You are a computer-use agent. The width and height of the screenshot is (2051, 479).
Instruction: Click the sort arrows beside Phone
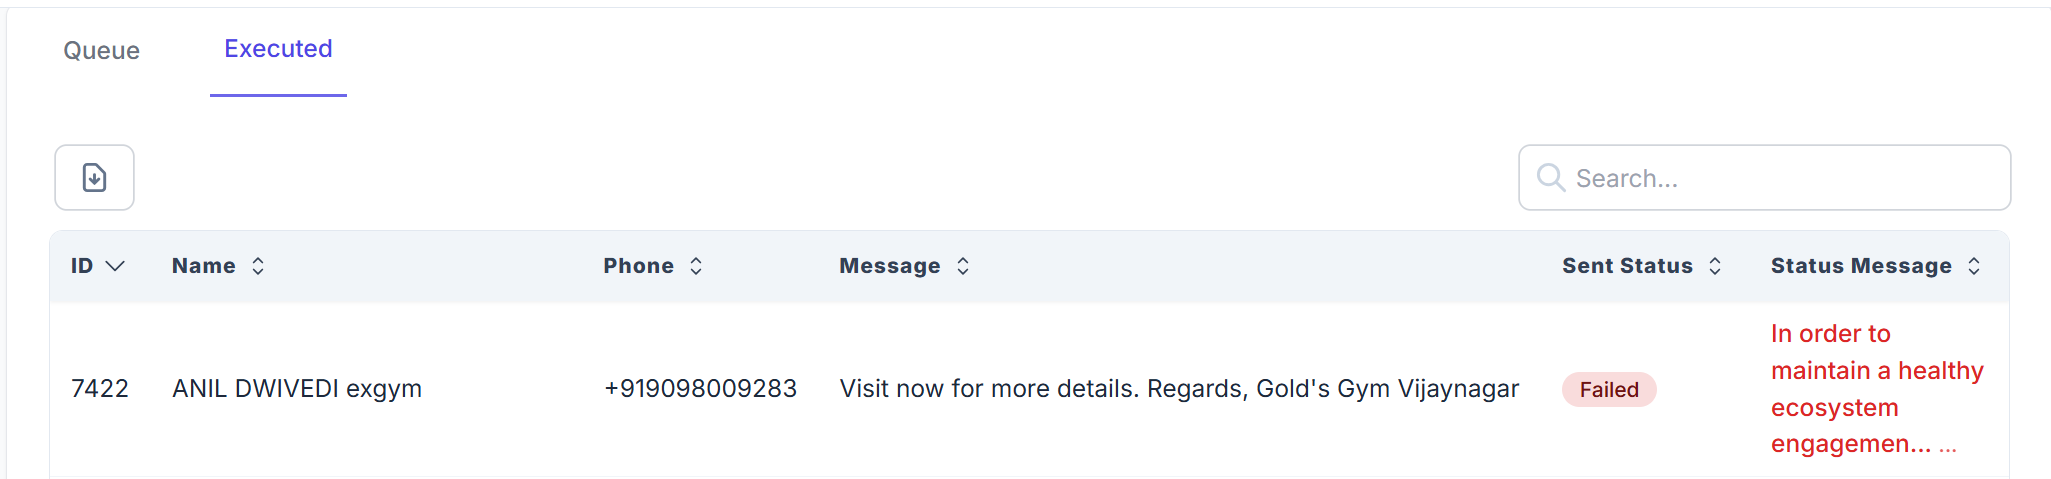coord(696,266)
